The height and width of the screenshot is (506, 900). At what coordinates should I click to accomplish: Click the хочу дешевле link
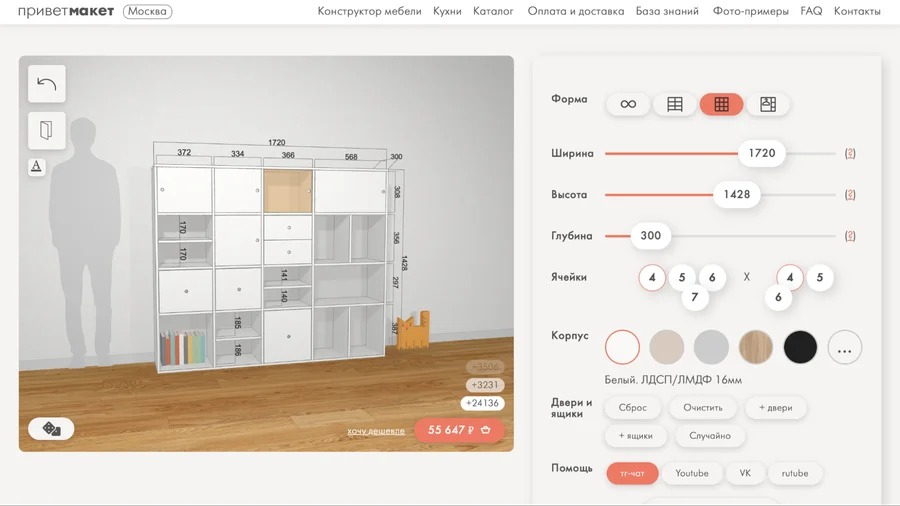tap(375, 431)
